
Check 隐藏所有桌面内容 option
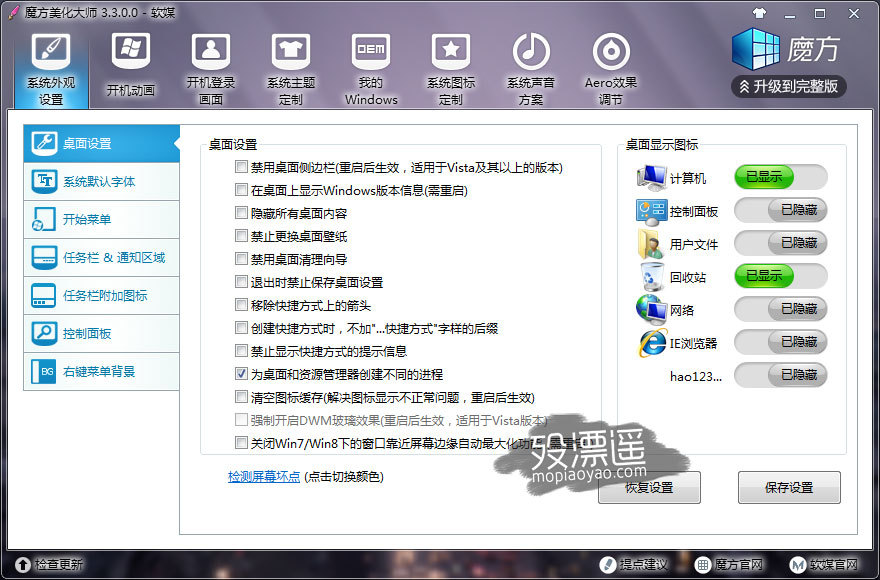241,213
